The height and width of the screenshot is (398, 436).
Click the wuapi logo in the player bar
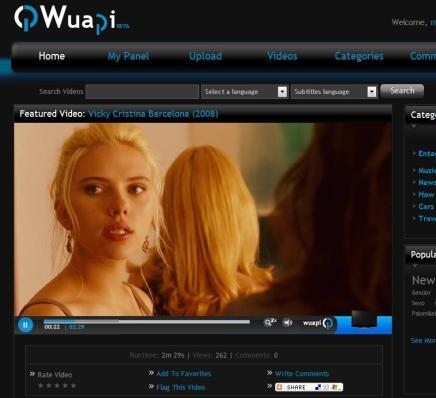click(x=318, y=323)
